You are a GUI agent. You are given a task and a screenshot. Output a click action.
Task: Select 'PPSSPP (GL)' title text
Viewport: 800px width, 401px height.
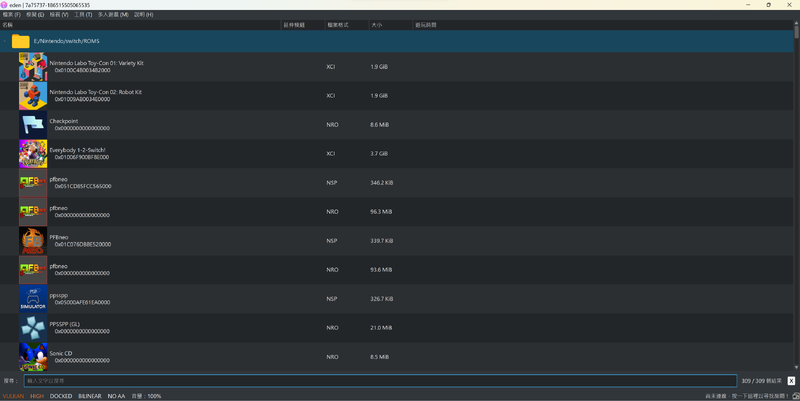coord(64,324)
